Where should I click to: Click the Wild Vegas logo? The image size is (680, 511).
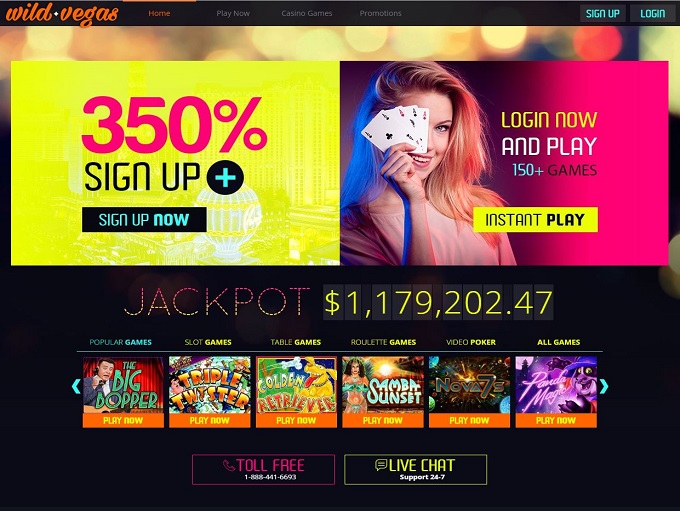click(62, 14)
